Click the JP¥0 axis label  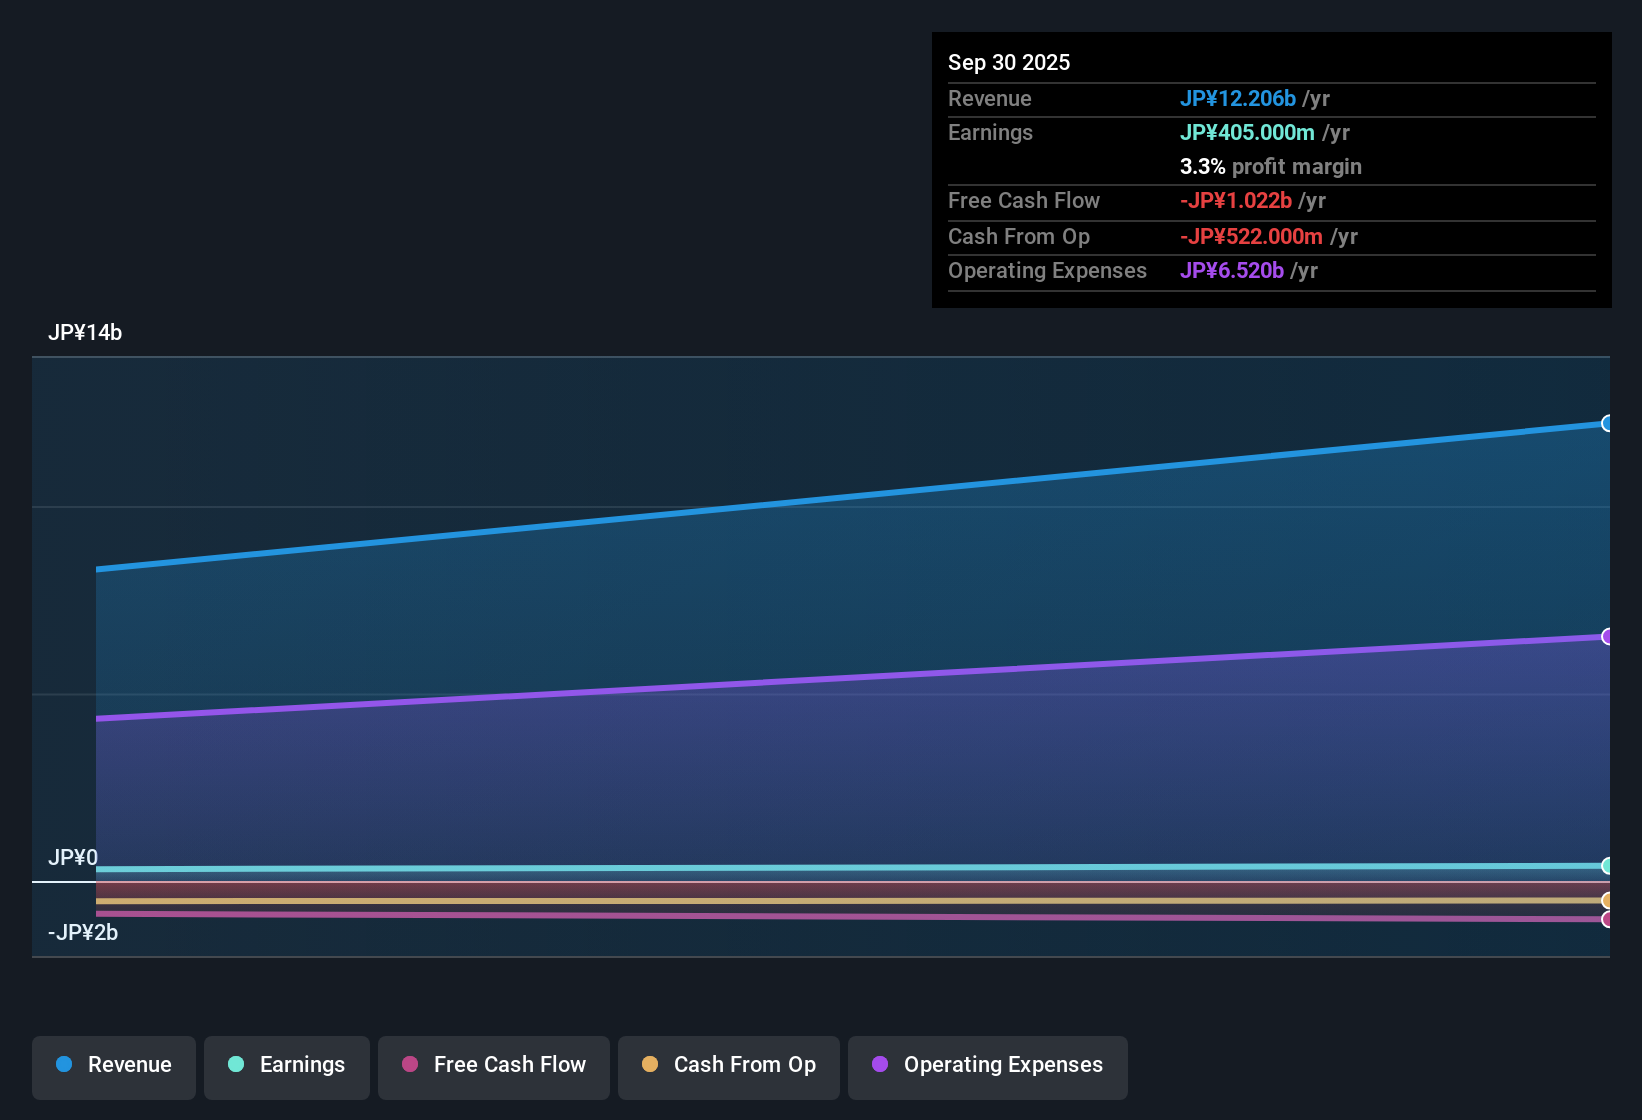73,857
